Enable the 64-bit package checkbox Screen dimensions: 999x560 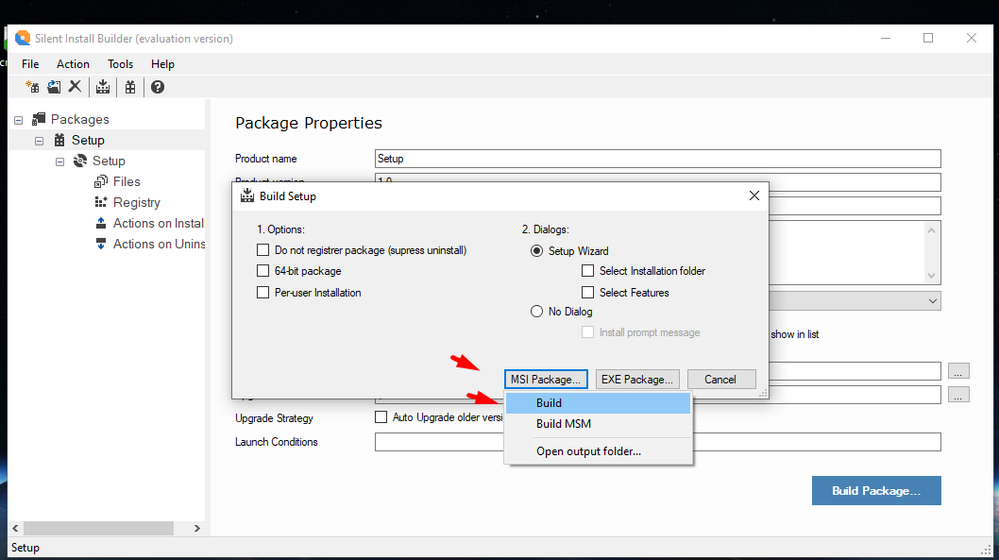[x=262, y=271]
